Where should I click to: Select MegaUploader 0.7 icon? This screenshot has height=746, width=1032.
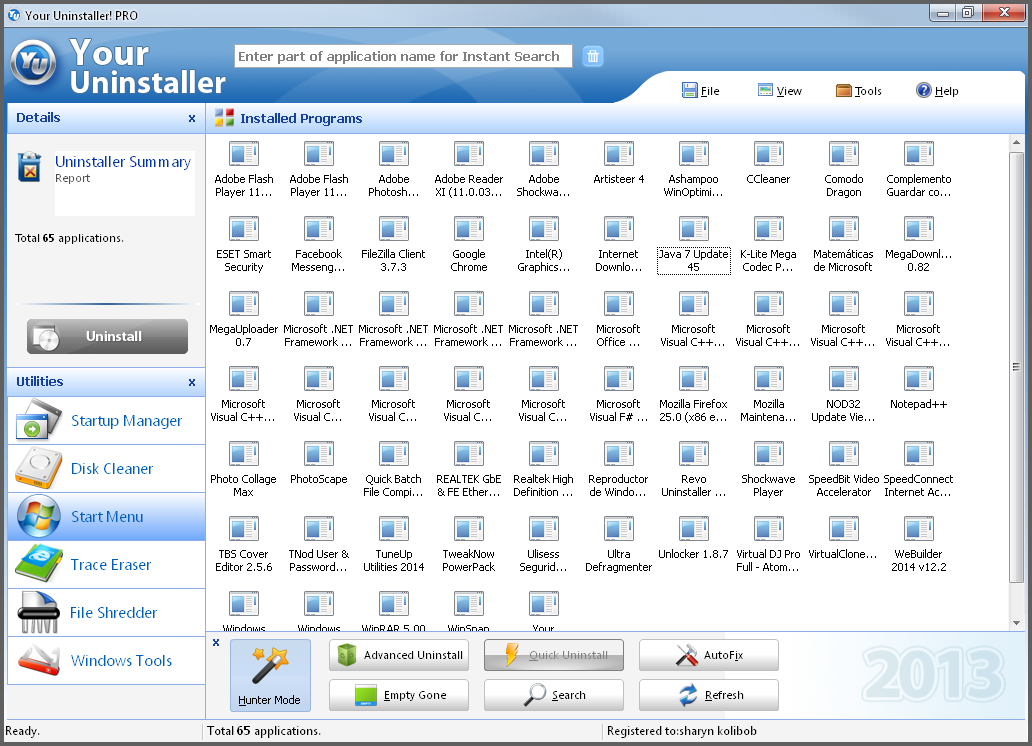coord(244,305)
